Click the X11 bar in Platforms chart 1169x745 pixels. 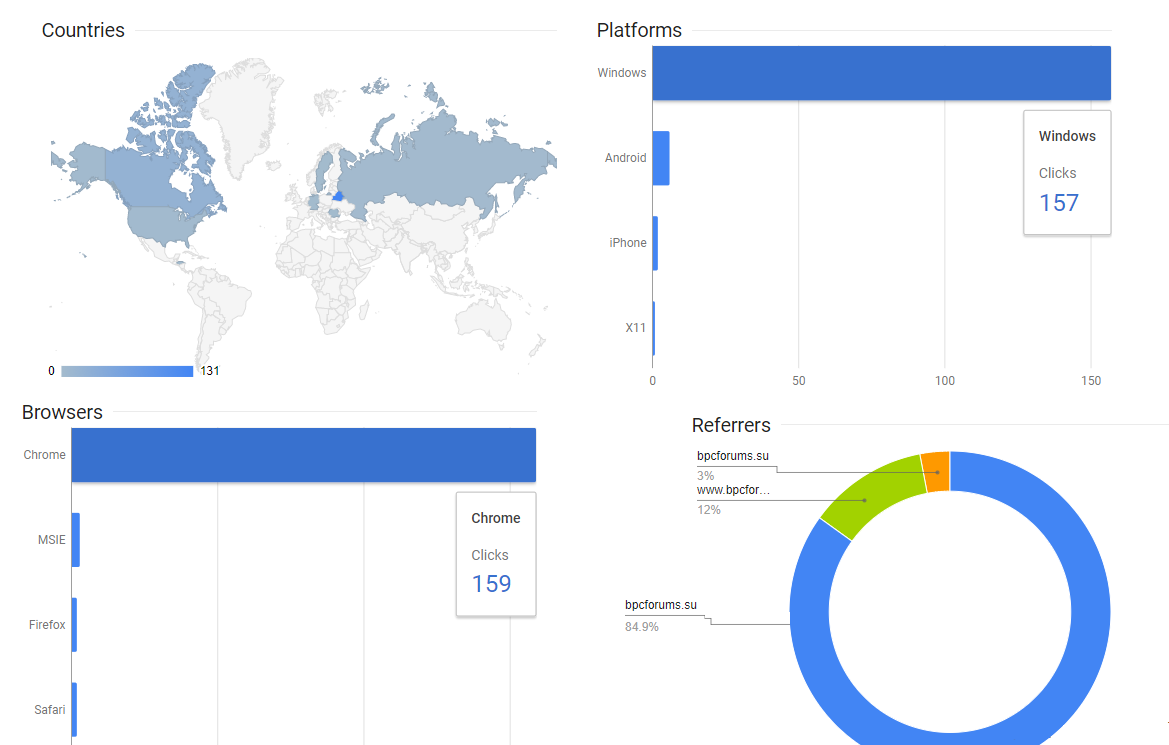(x=654, y=328)
